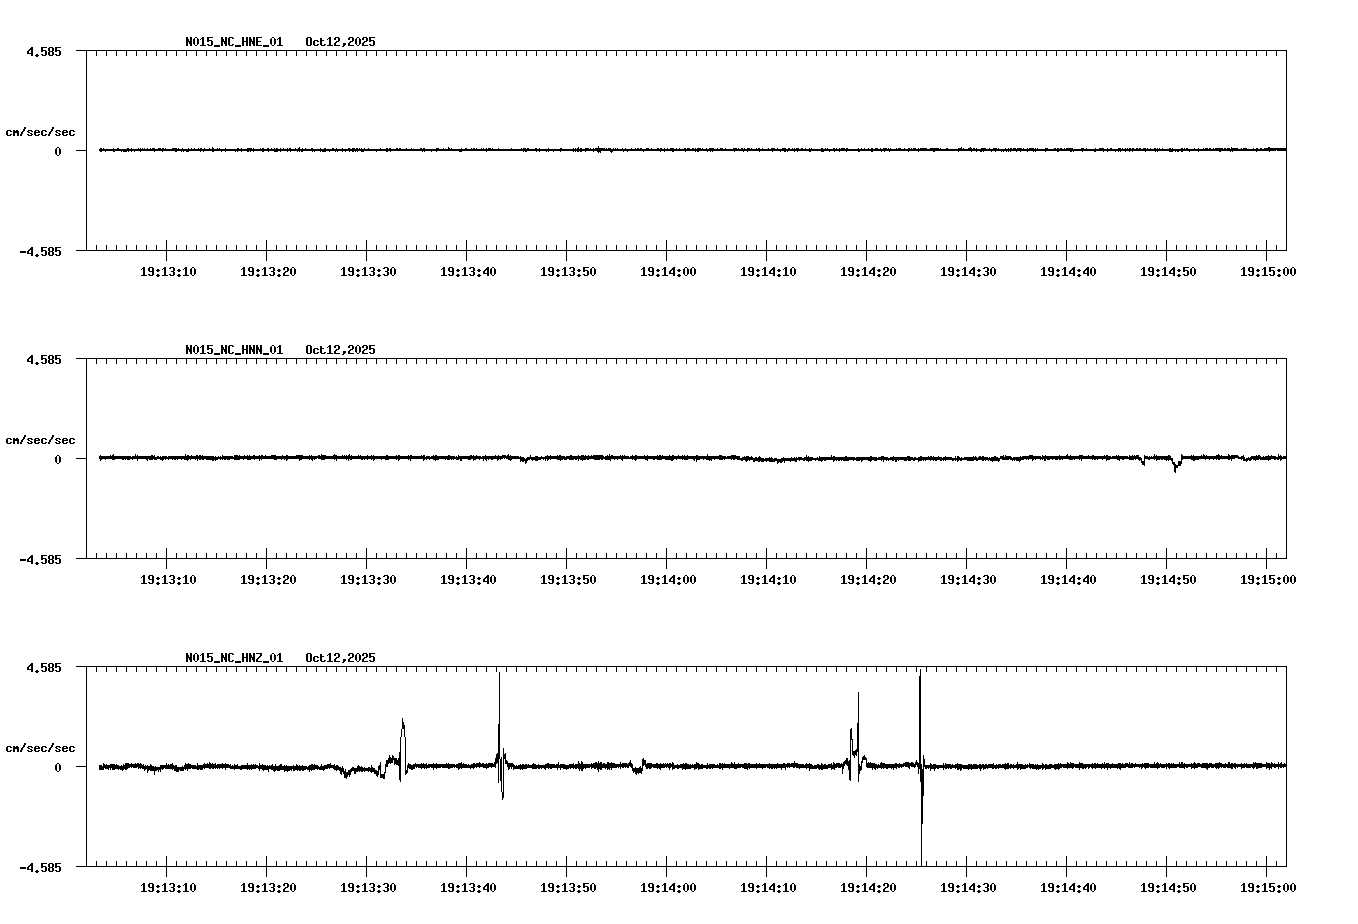Click the large spike near 19:13:42 on HNZ
Viewport: 1358px width, 924px height.
tap(499, 700)
